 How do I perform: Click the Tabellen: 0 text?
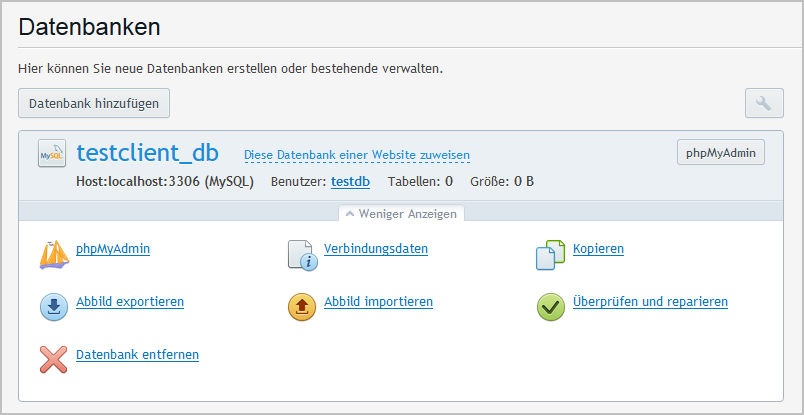point(420,182)
